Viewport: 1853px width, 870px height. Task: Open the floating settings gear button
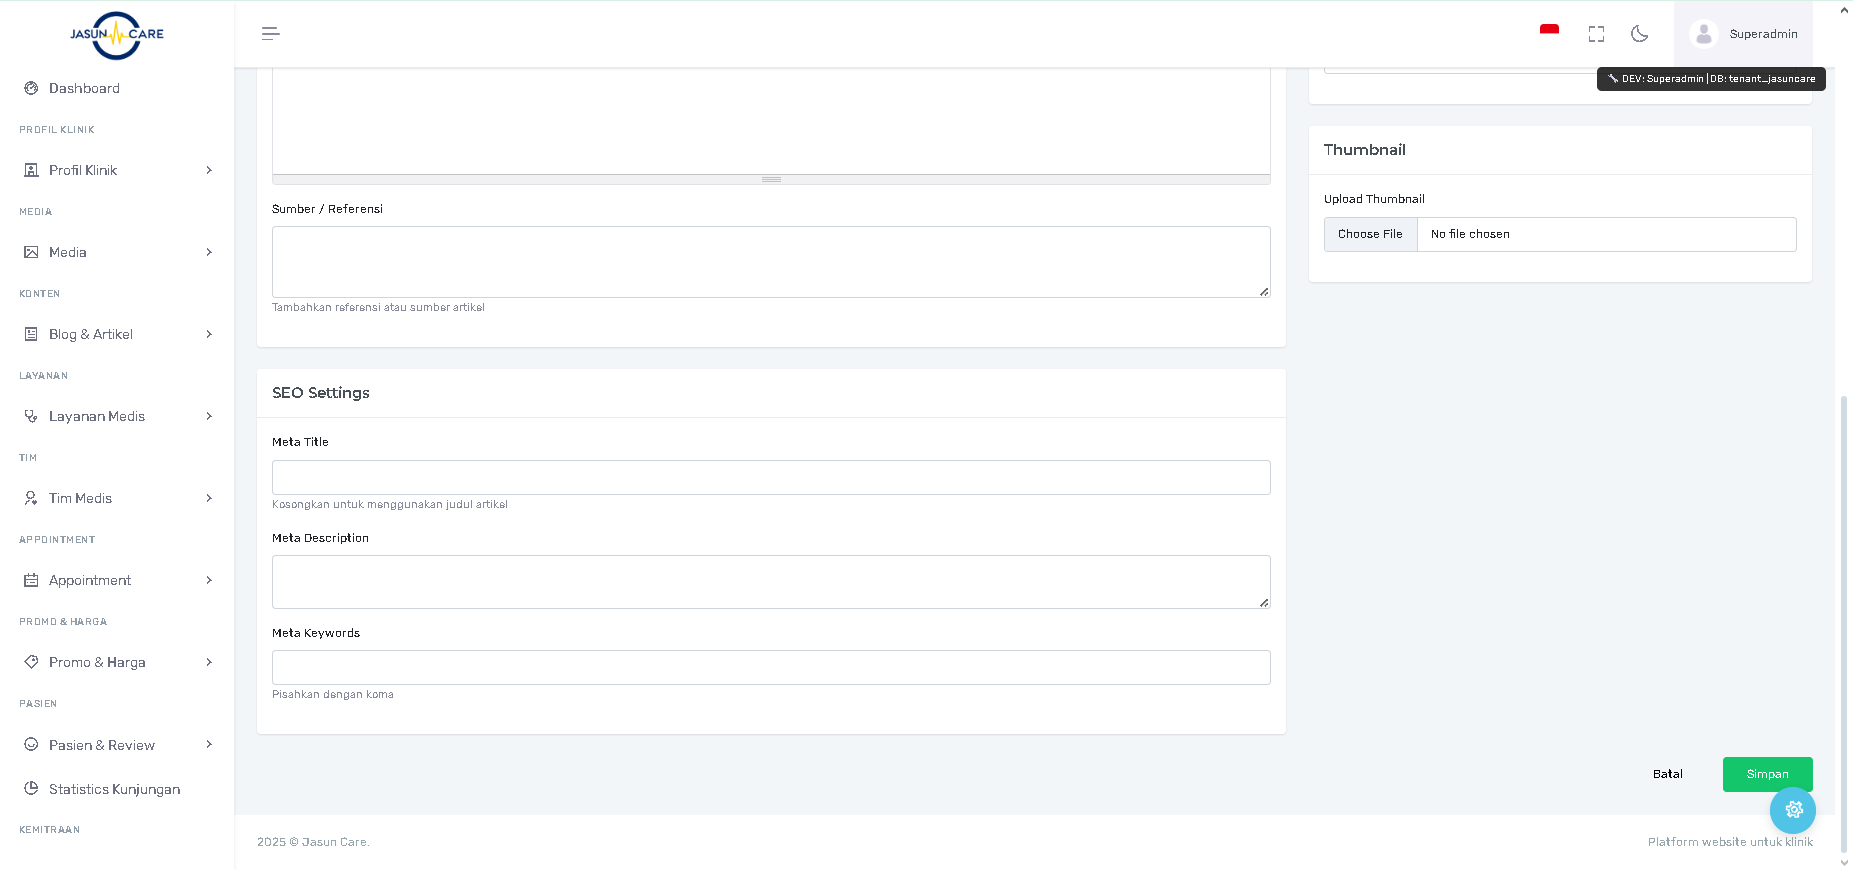[x=1792, y=810]
